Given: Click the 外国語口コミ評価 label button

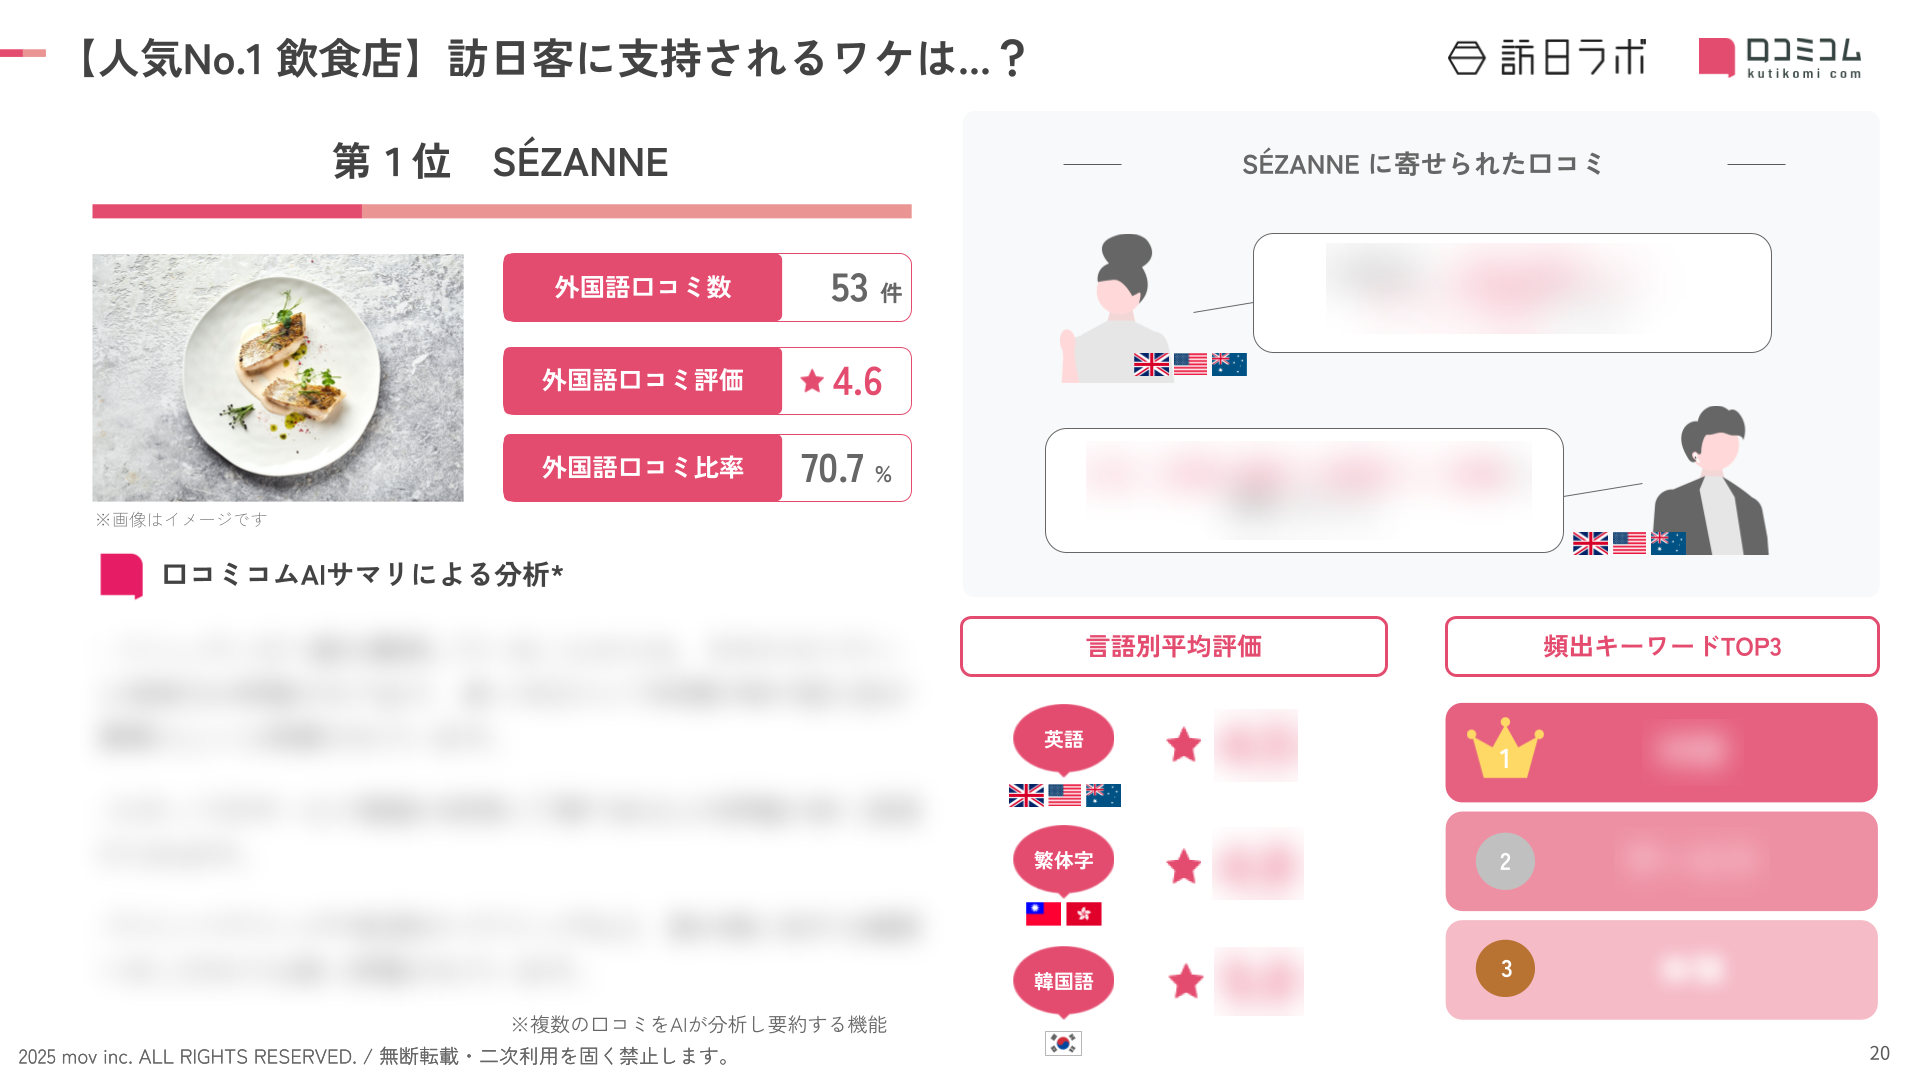Looking at the screenshot, I should tap(642, 381).
